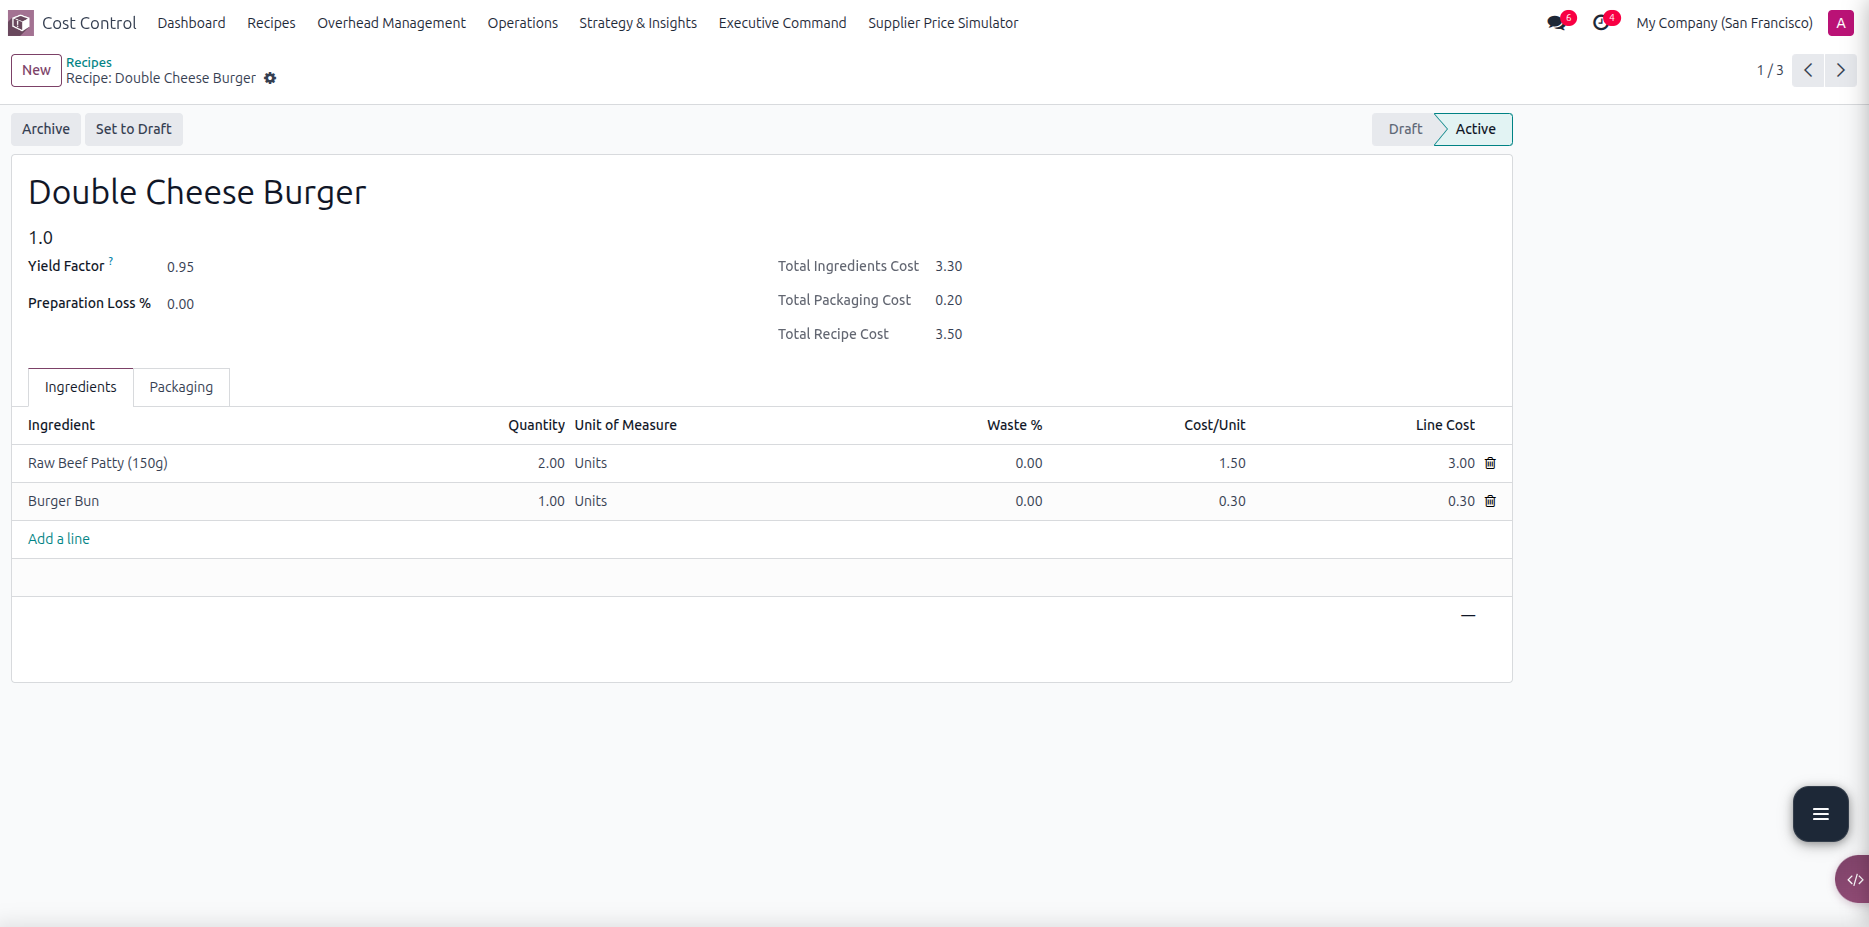This screenshot has width=1869, height=927.
Task: Click the Add a line link
Action: [x=59, y=539]
